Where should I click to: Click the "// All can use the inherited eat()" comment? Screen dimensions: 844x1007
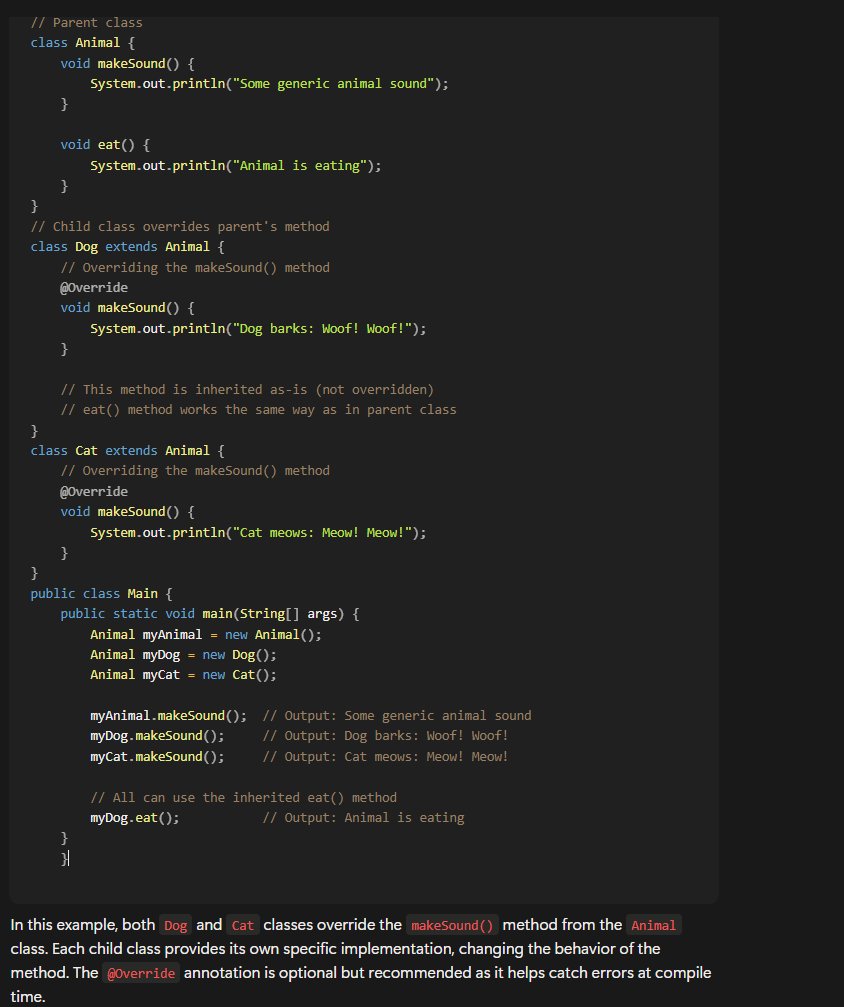click(243, 798)
